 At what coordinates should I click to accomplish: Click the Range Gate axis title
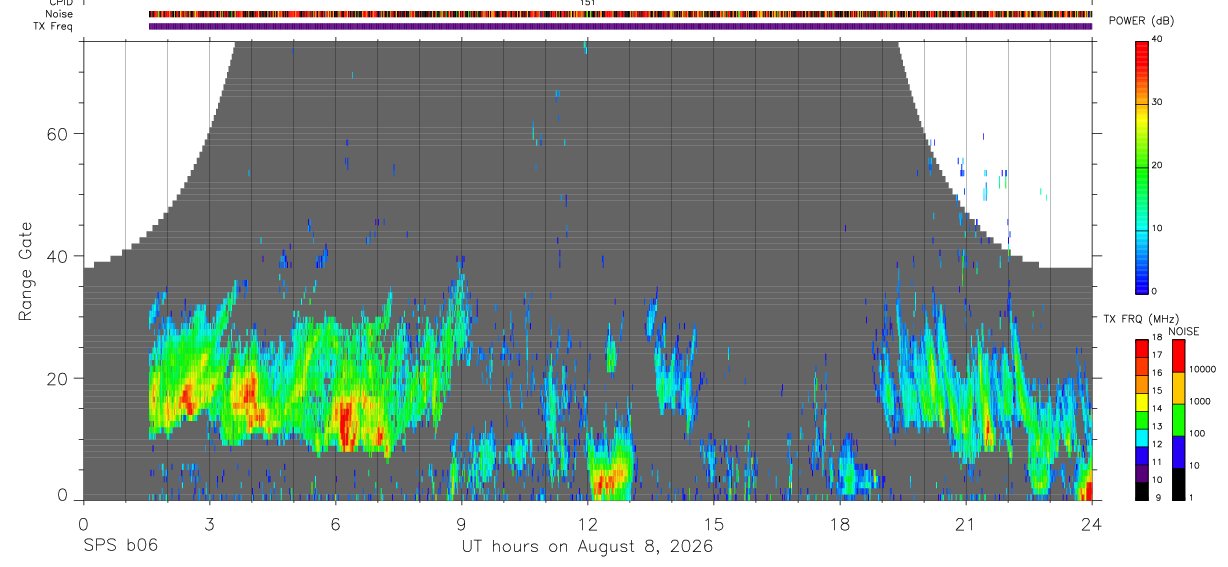[26, 271]
